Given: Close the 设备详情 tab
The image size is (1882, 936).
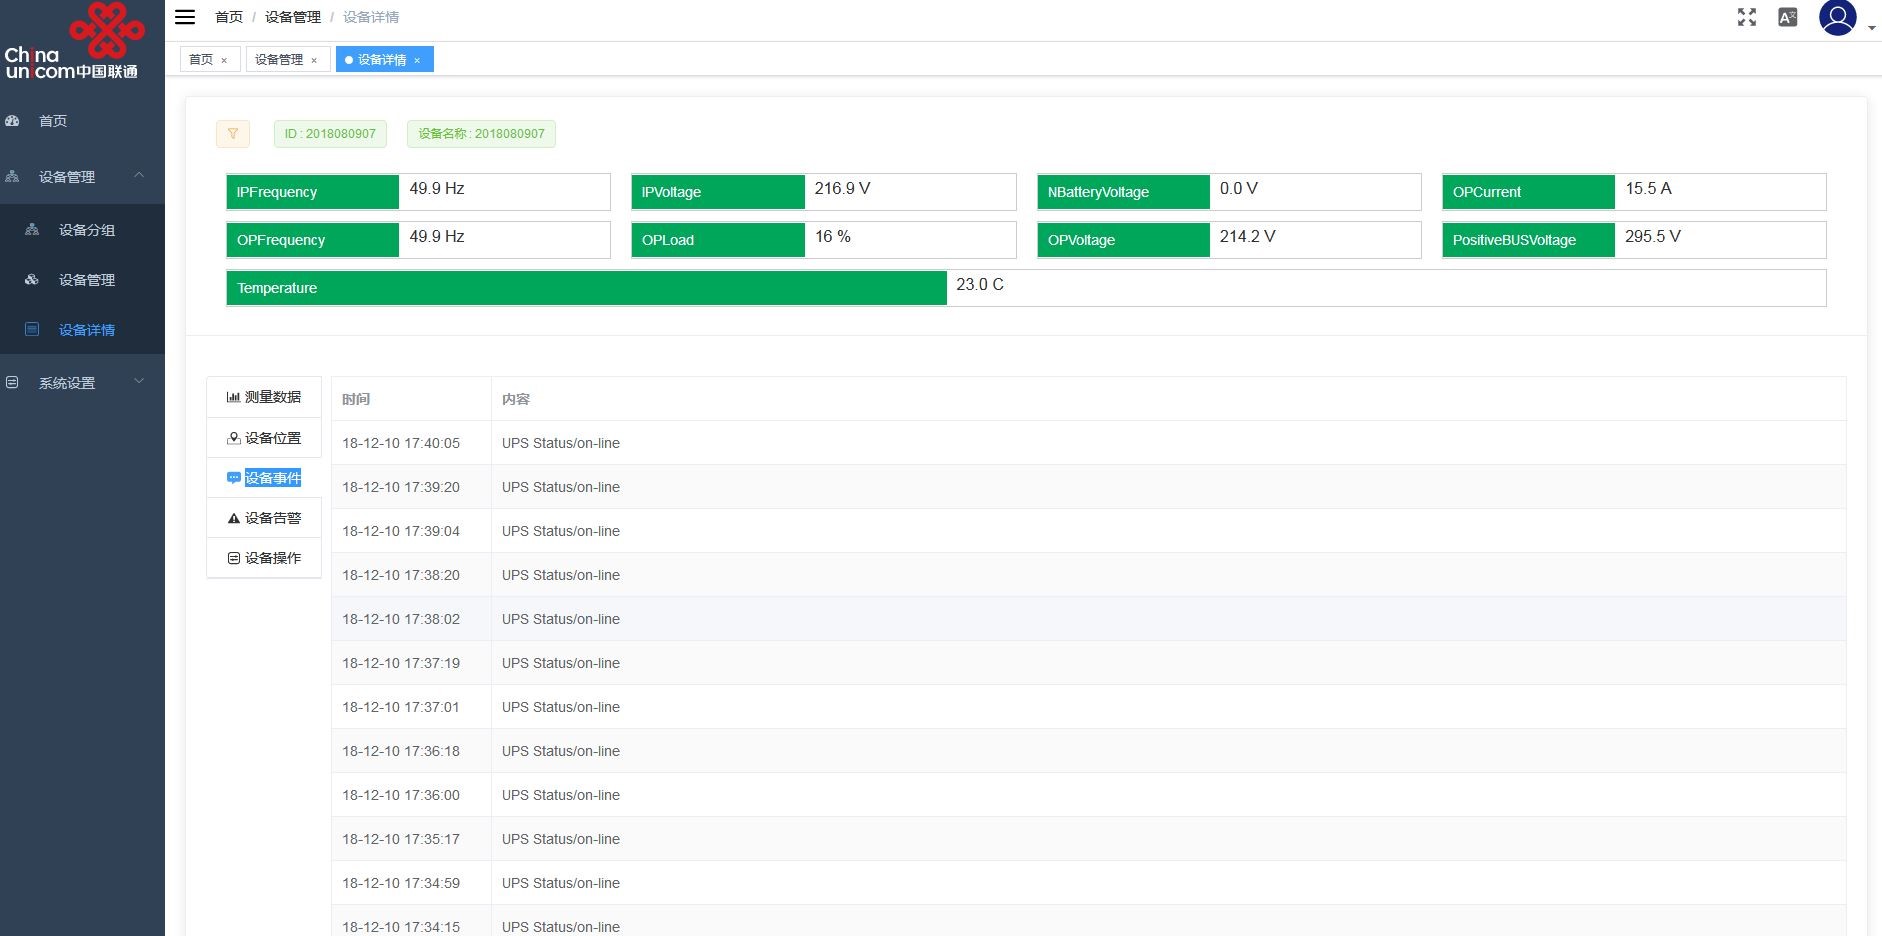Looking at the screenshot, I should coord(417,60).
